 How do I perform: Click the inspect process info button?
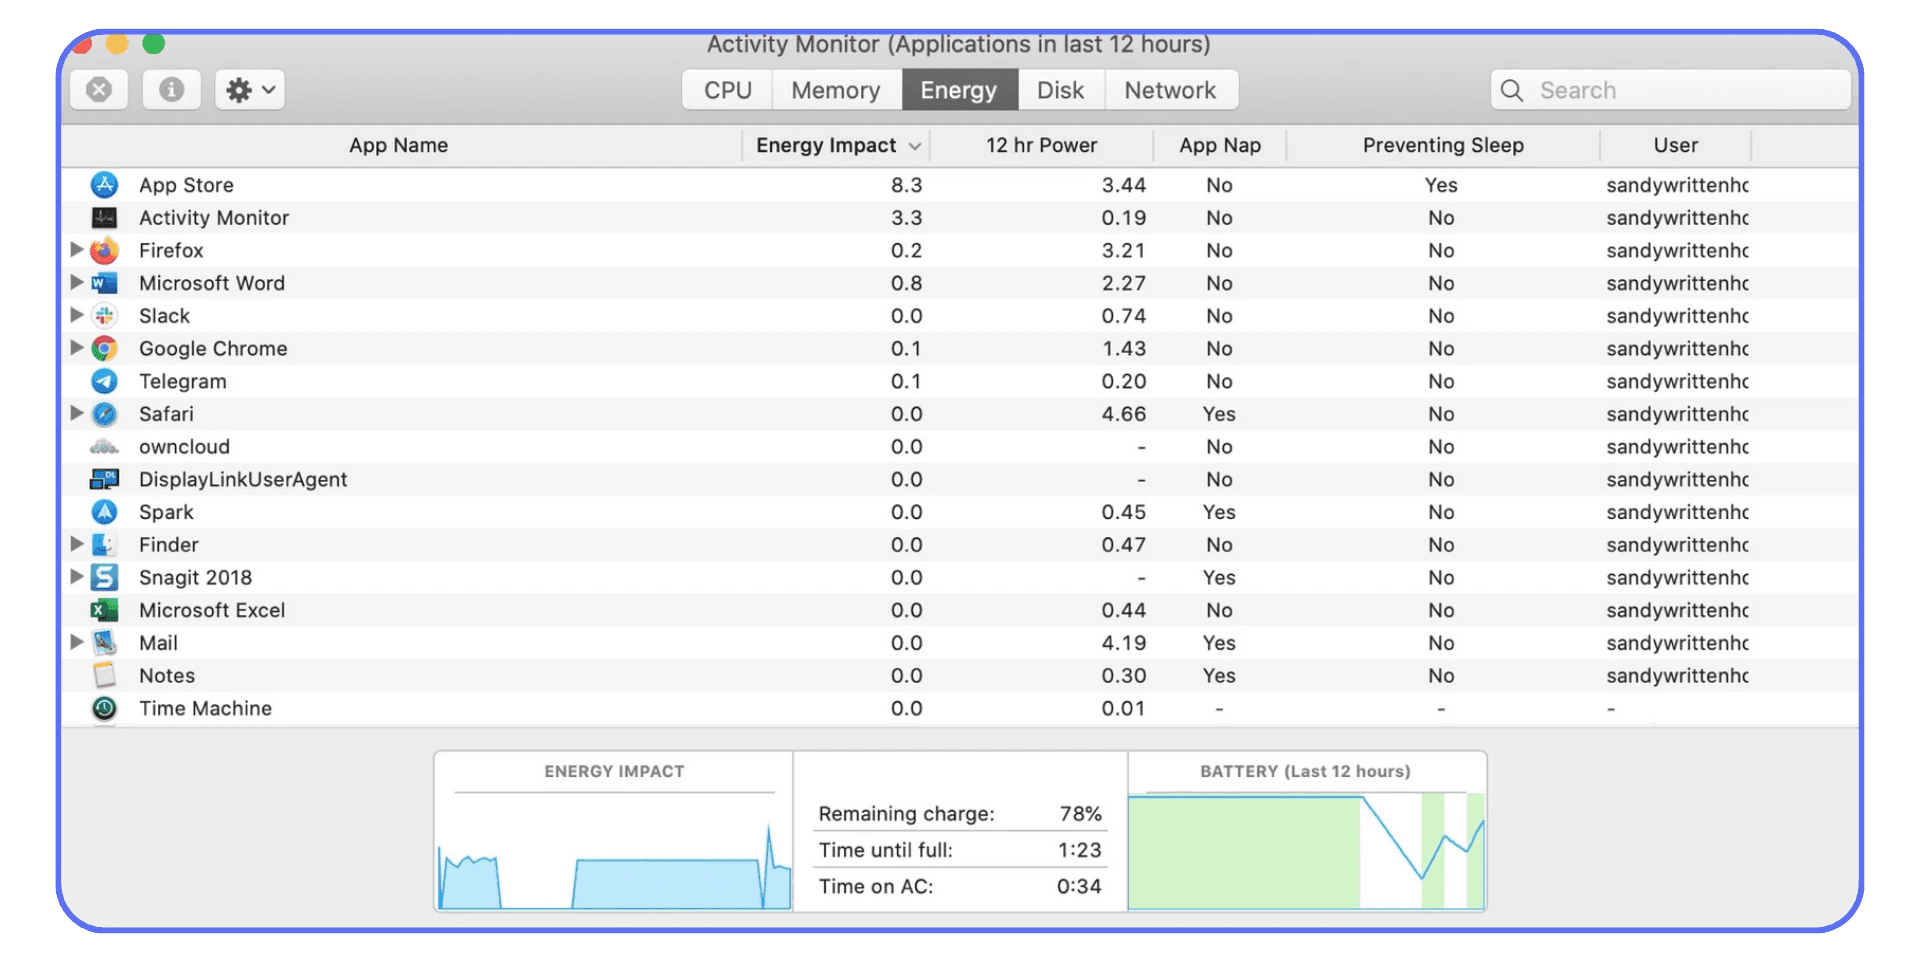pos(172,90)
